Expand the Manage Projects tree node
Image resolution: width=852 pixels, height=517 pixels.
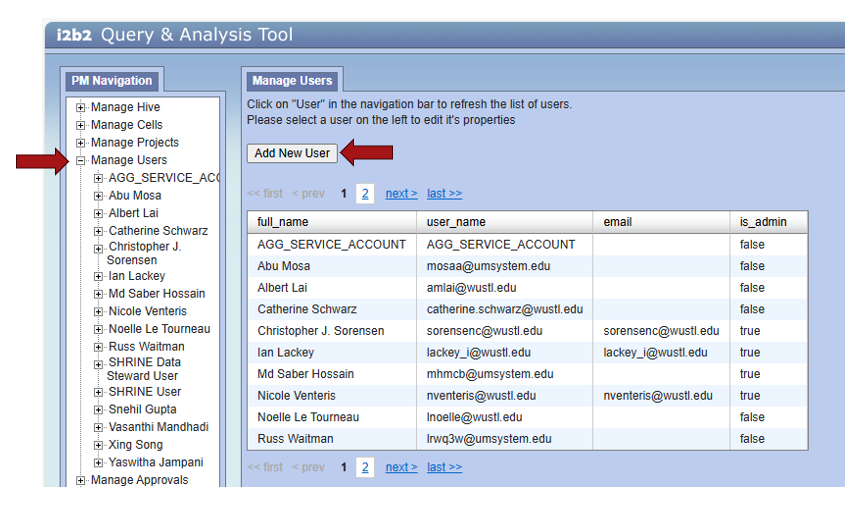pyautogui.click(x=80, y=143)
